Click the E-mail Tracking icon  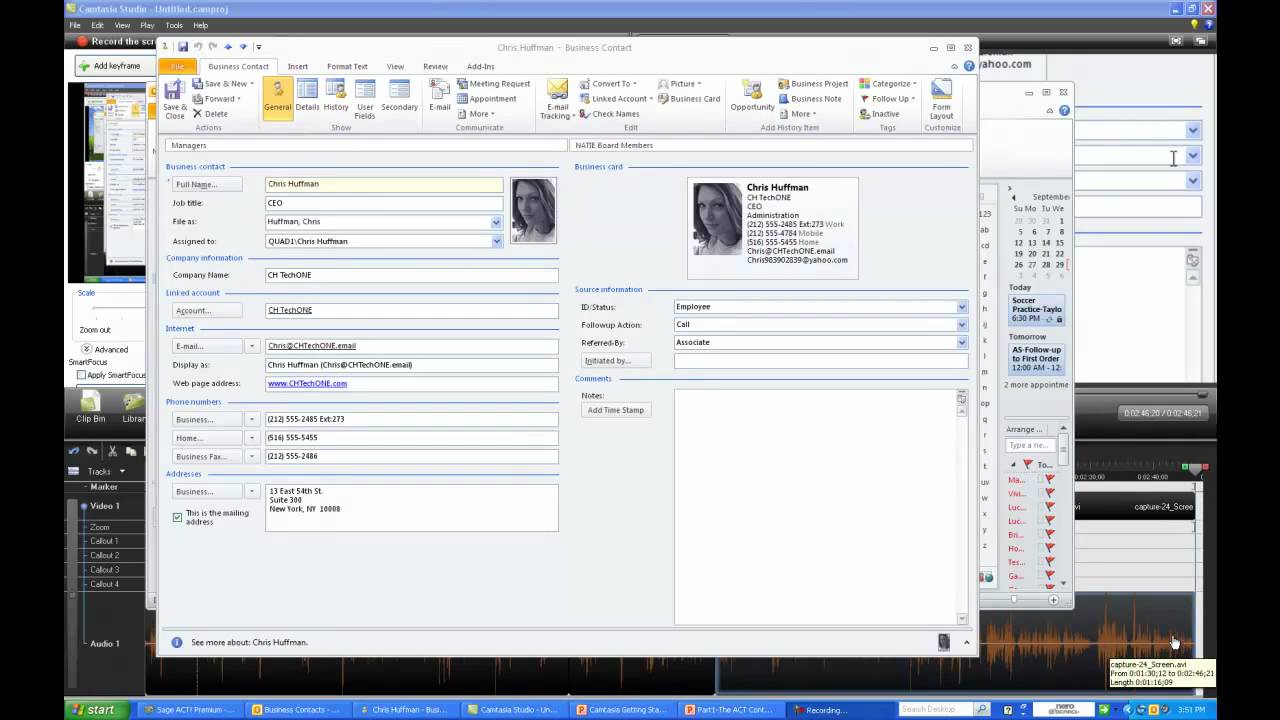[x=557, y=98]
